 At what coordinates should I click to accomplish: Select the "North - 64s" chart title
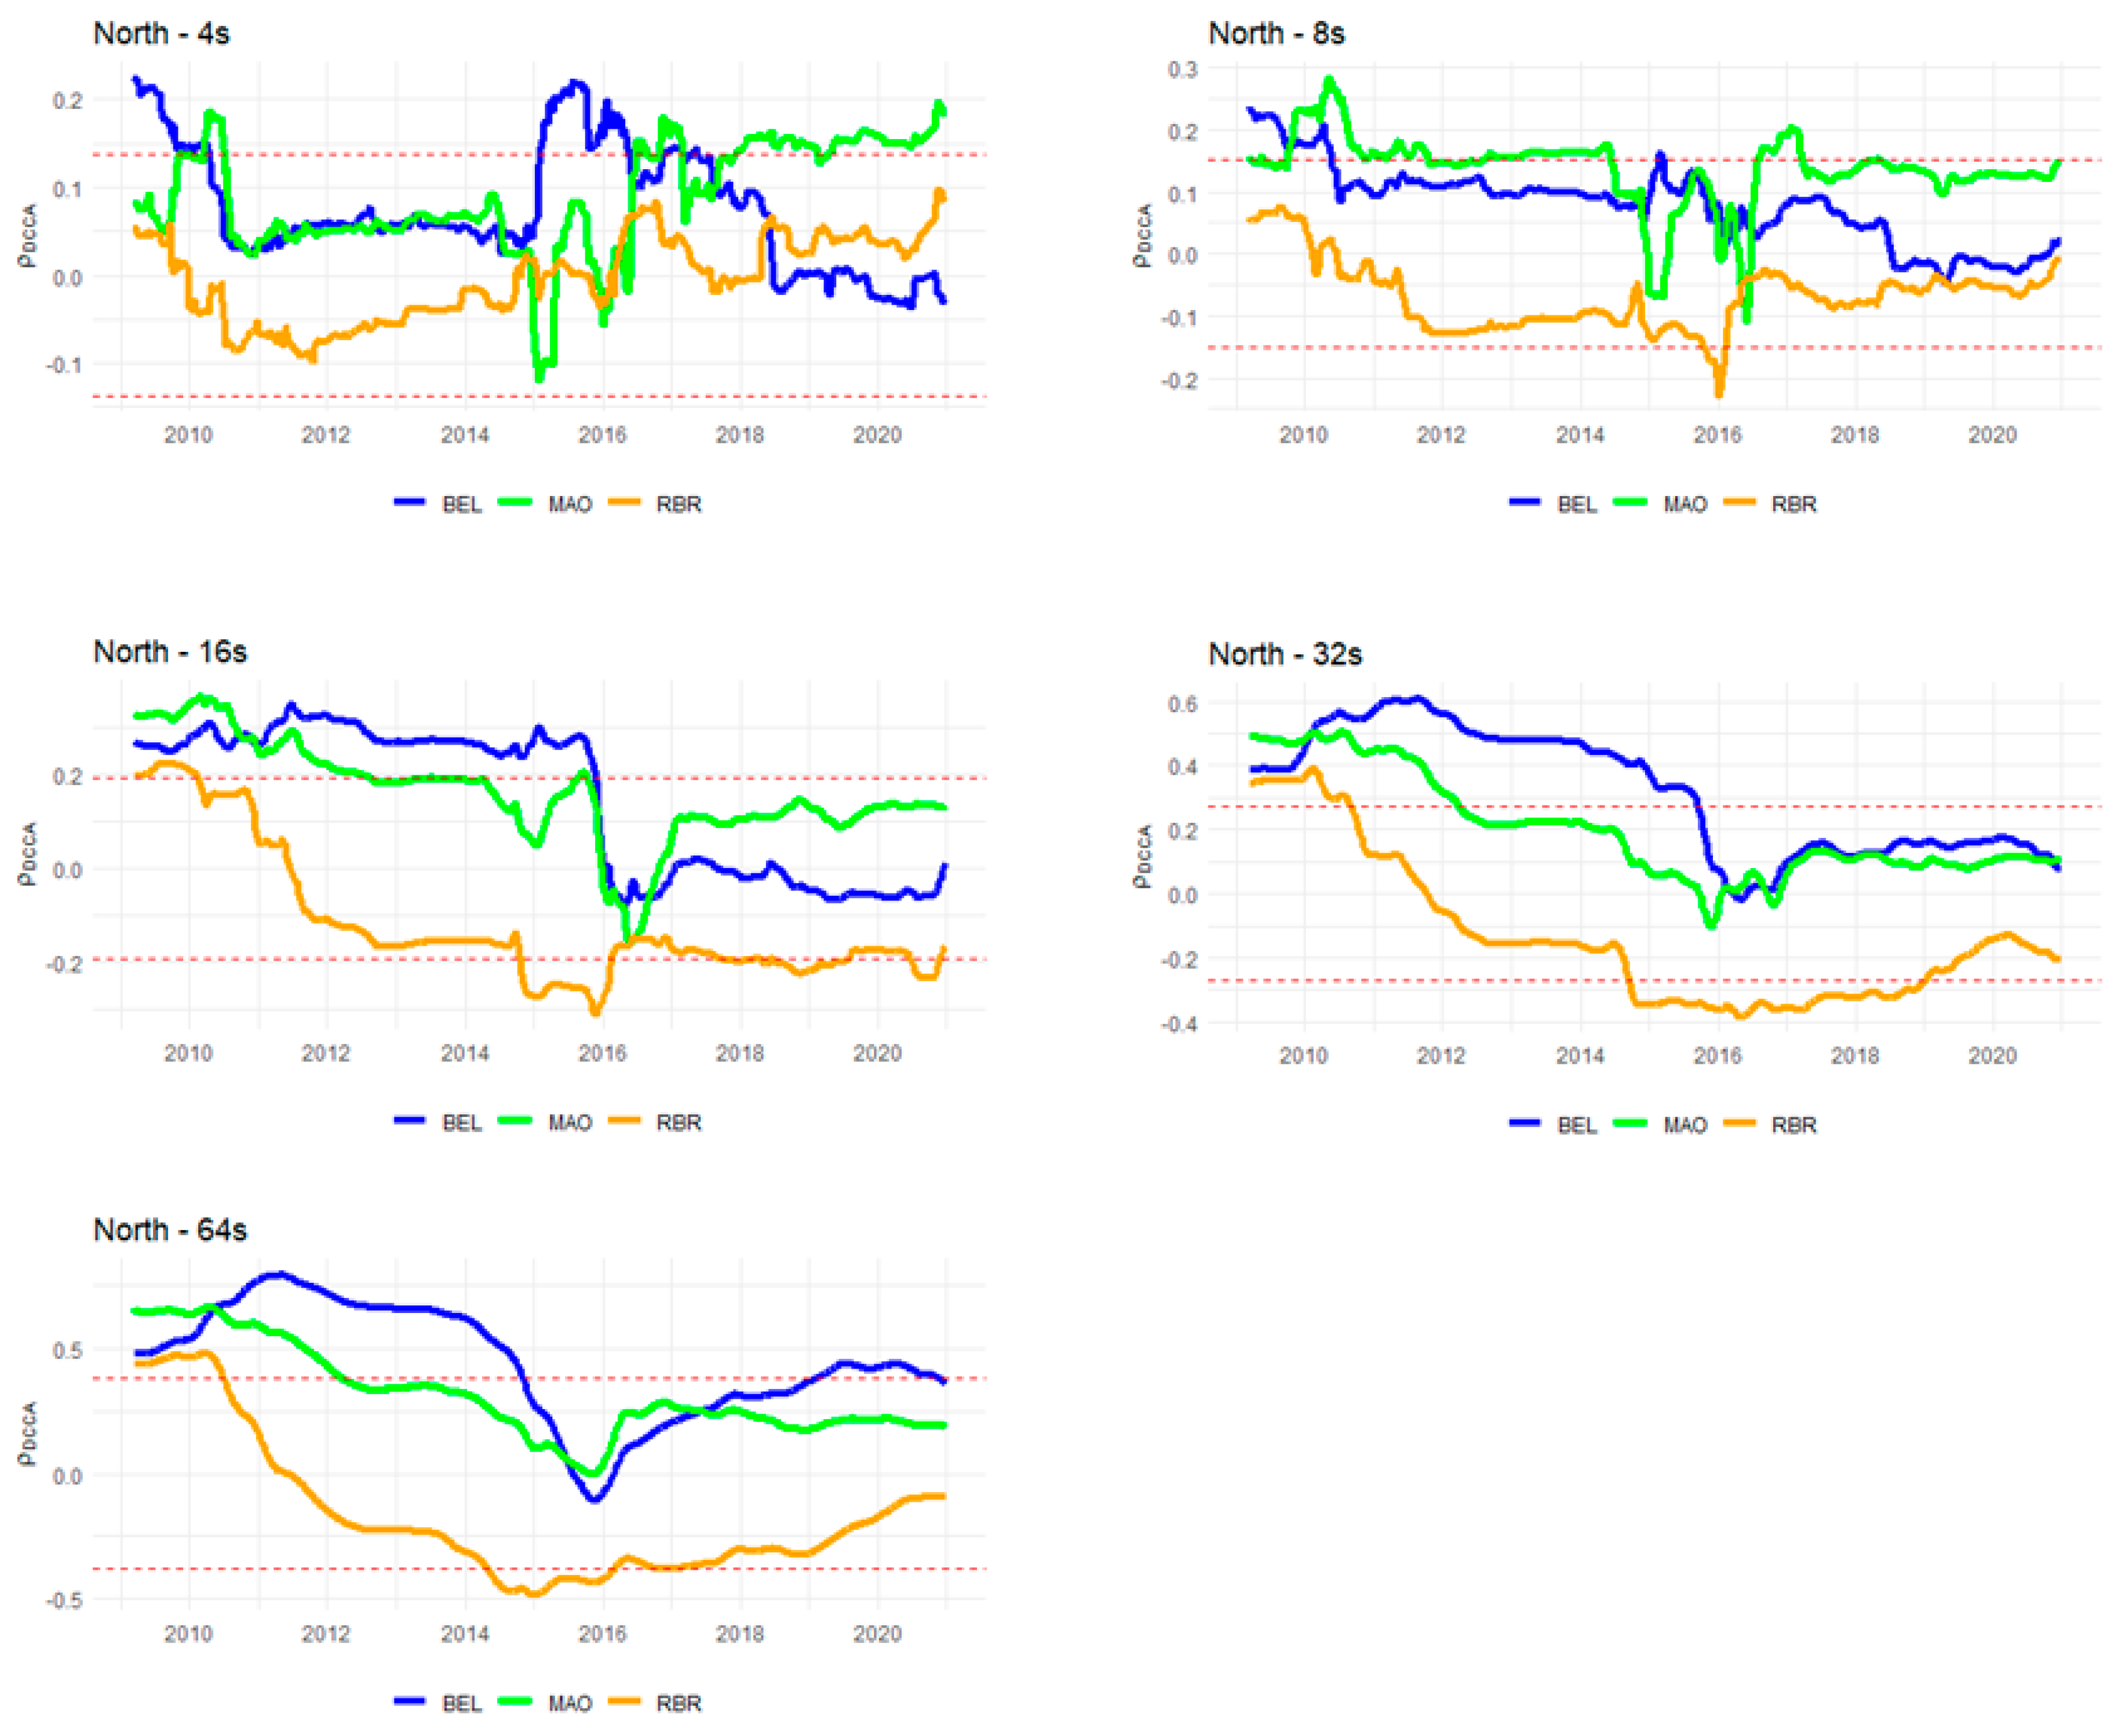pos(170,1230)
